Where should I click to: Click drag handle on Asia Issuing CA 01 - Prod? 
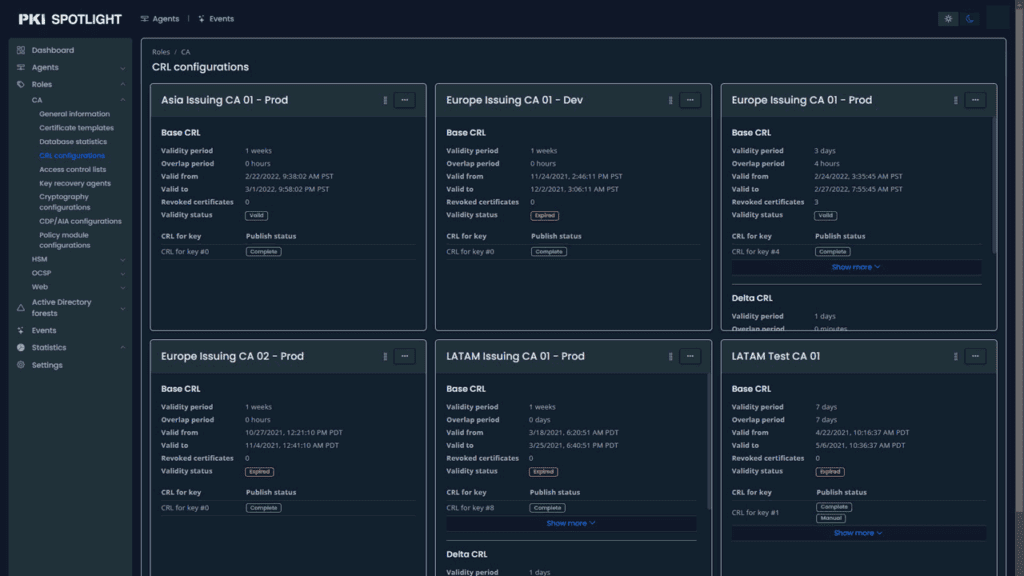[385, 101]
